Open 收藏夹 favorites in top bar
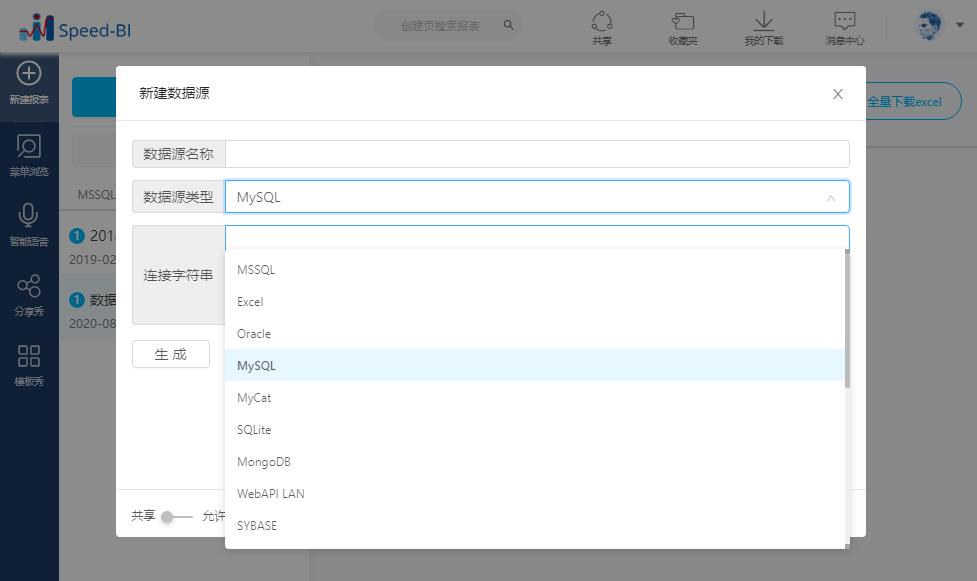Screen dimensions: 977x581 [x=682, y=22]
